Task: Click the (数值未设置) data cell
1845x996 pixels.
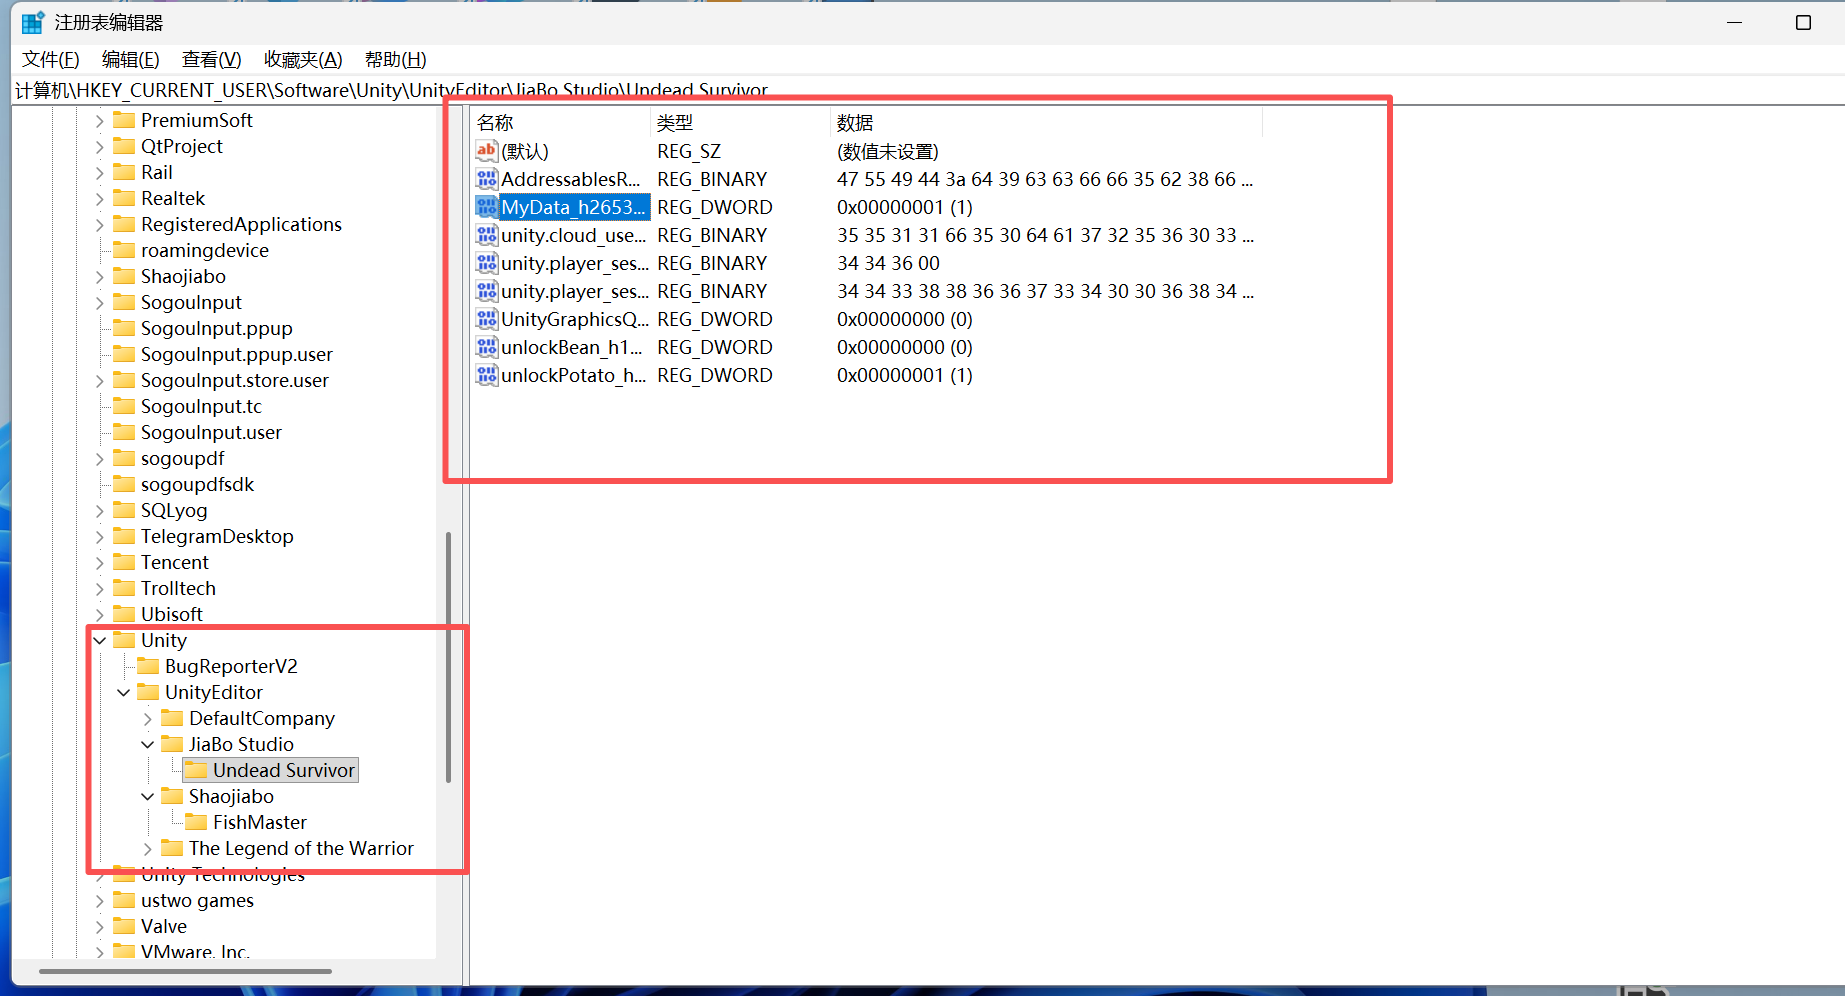Action: (887, 151)
